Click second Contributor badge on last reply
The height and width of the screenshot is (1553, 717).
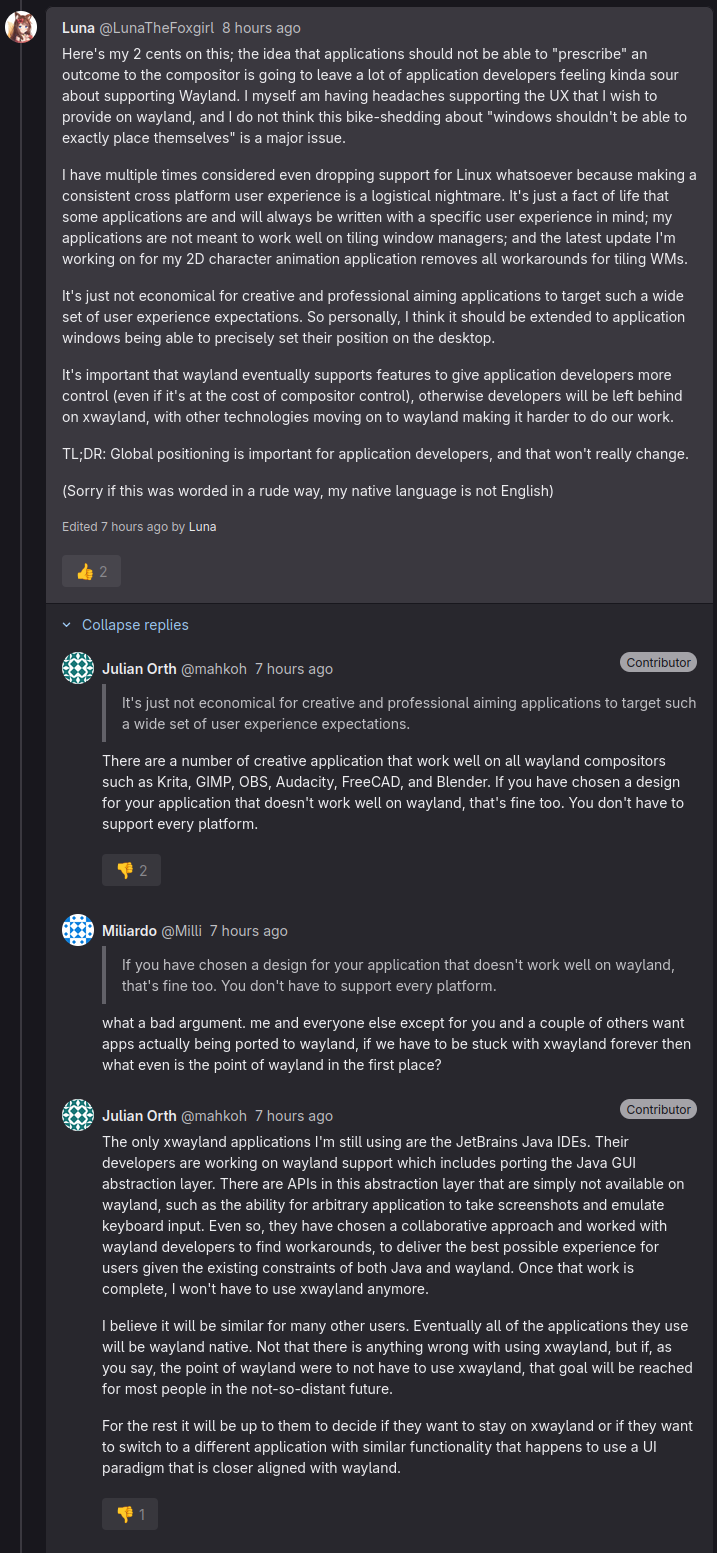click(658, 1109)
